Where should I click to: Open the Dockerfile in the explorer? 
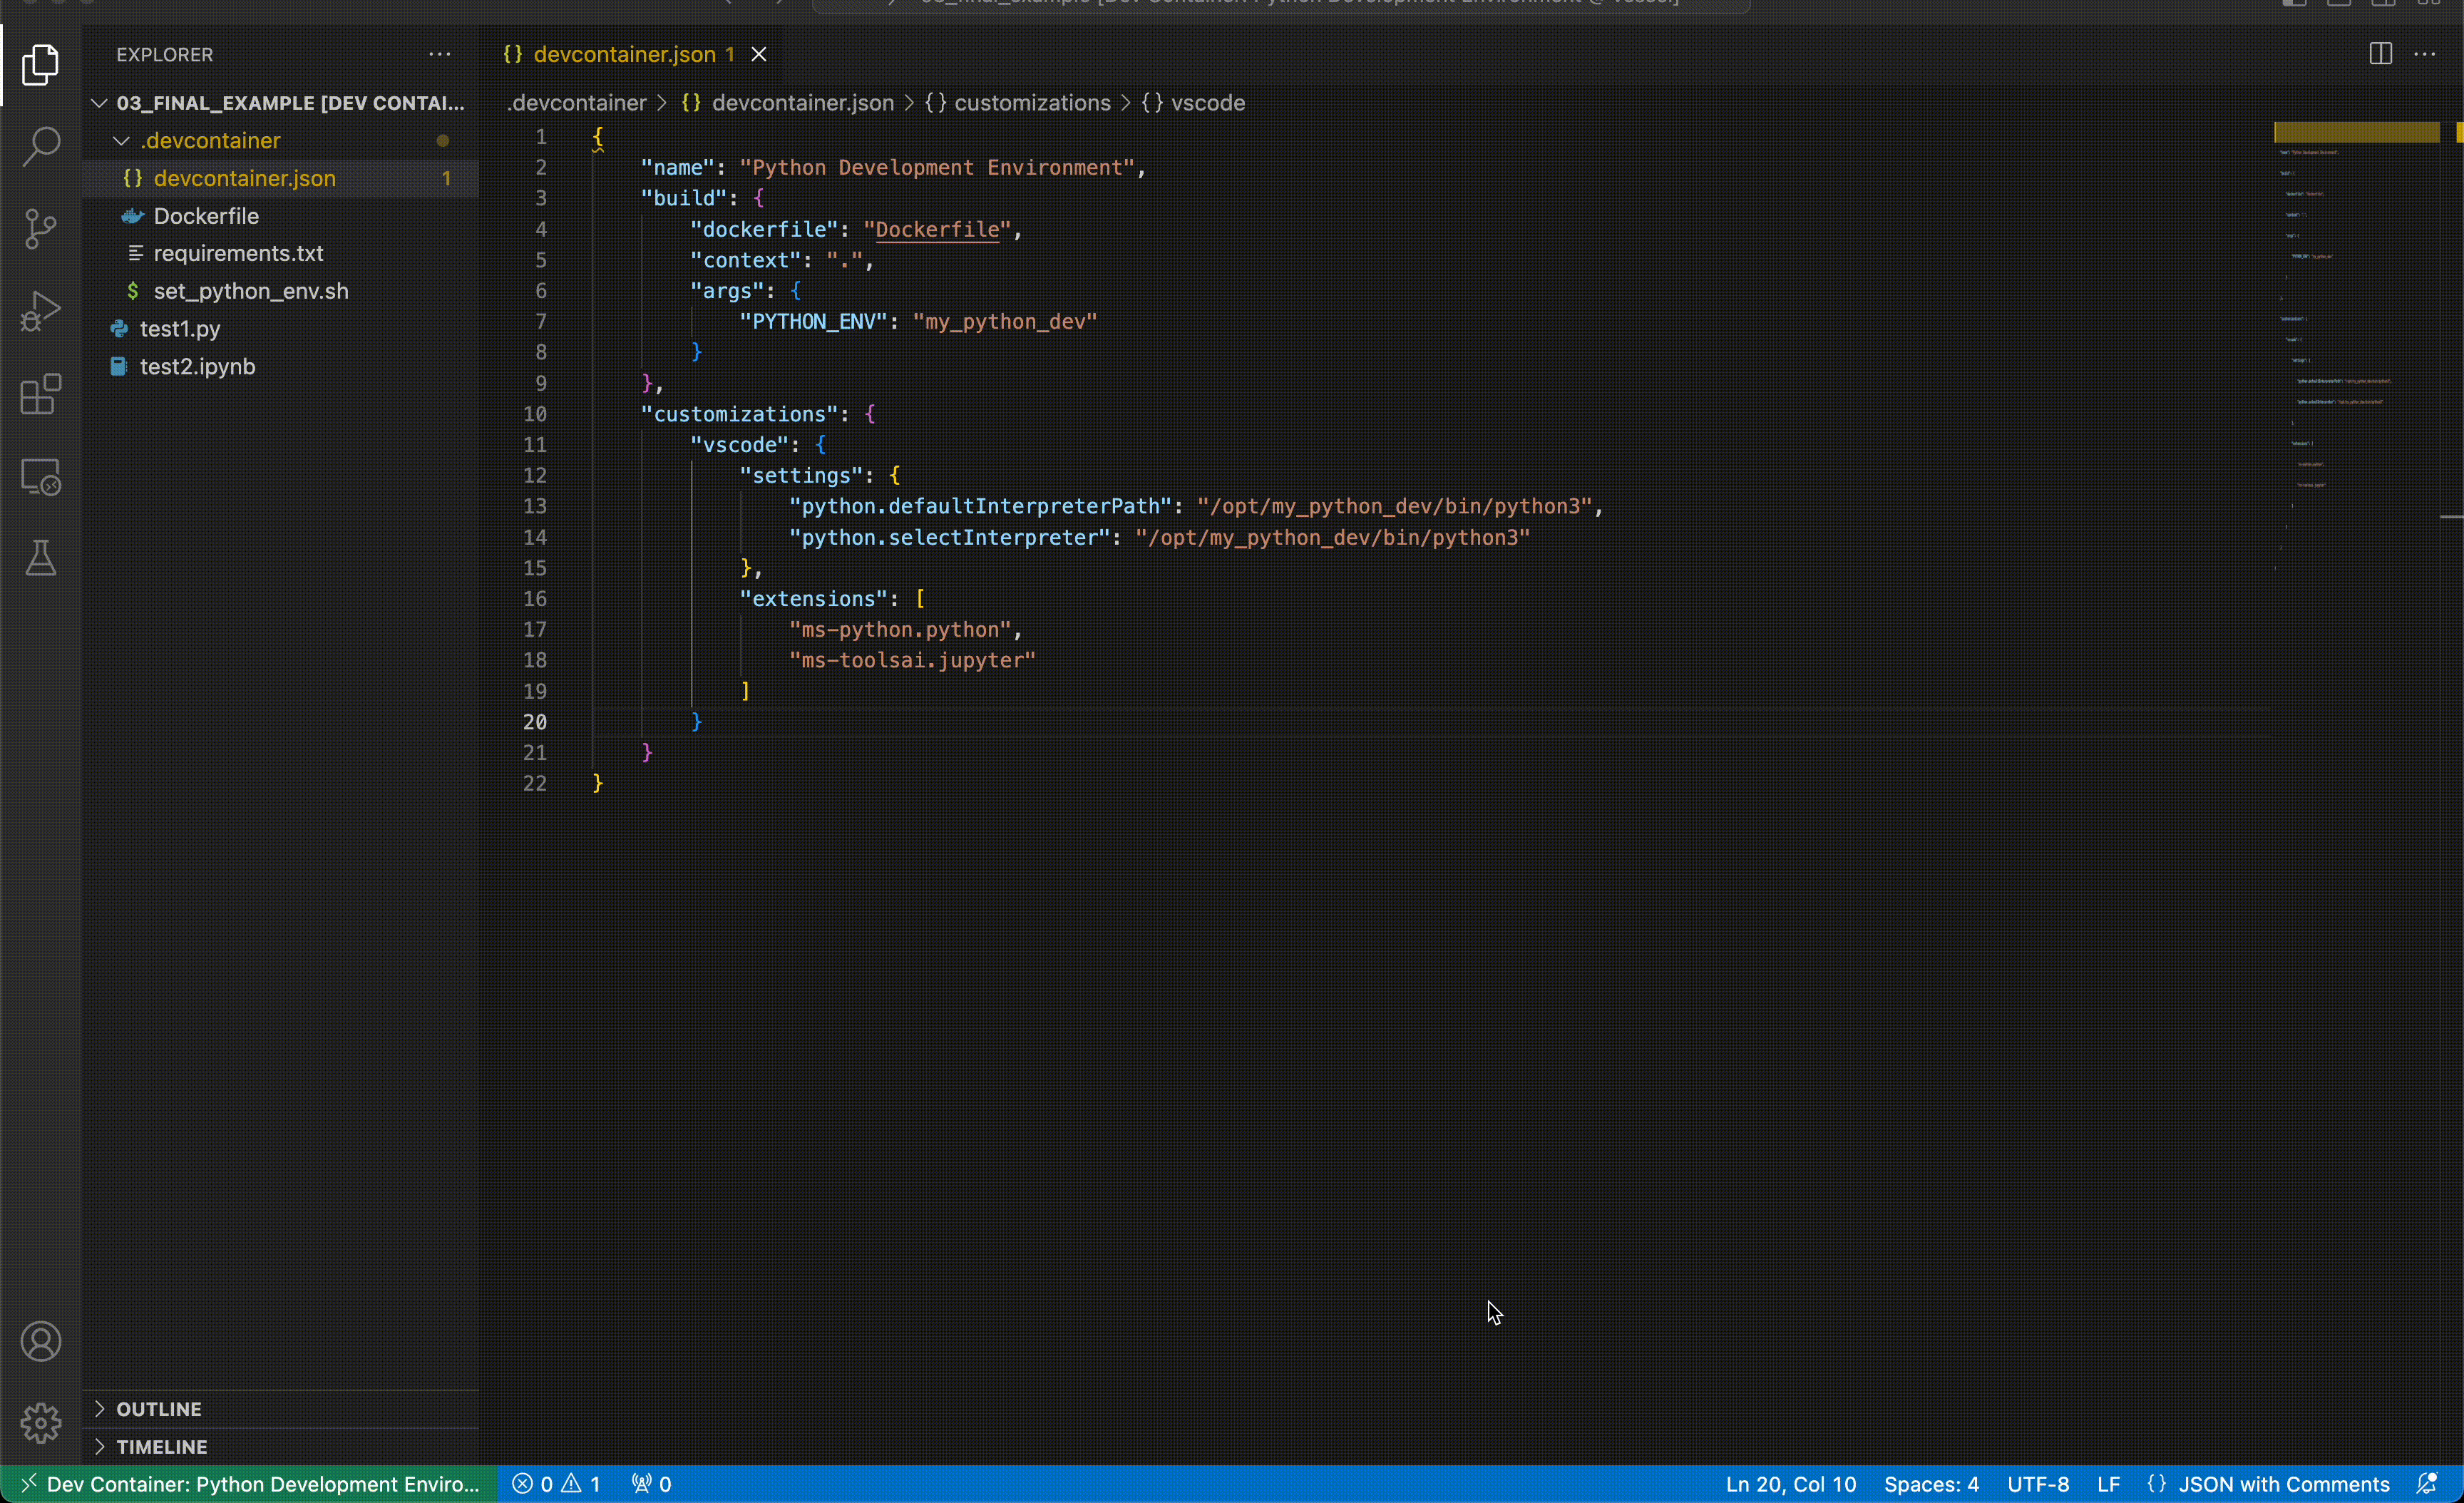tap(206, 216)
